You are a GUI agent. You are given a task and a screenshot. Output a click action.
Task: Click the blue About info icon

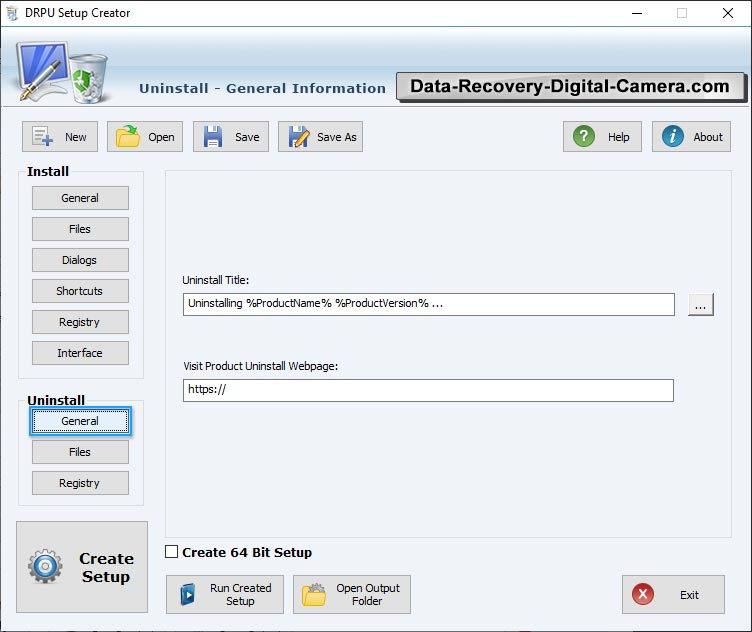672,137
